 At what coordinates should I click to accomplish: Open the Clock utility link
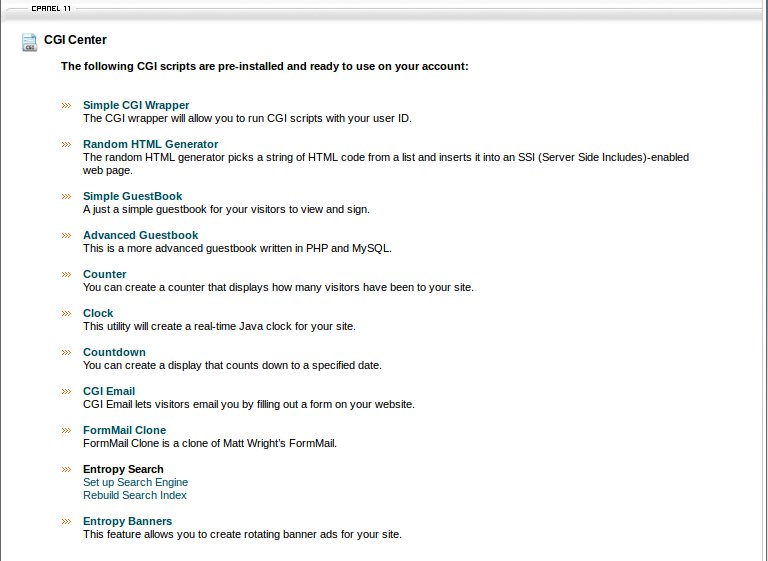coord(98,313)
